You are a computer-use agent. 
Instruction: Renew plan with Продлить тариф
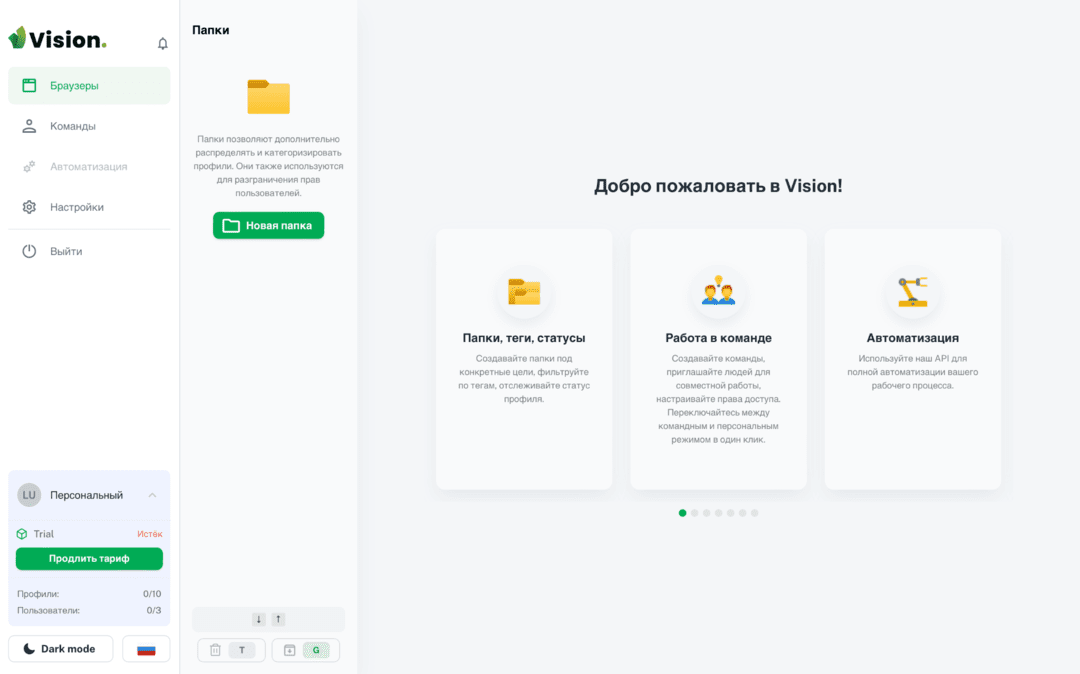tap(89, 558)
